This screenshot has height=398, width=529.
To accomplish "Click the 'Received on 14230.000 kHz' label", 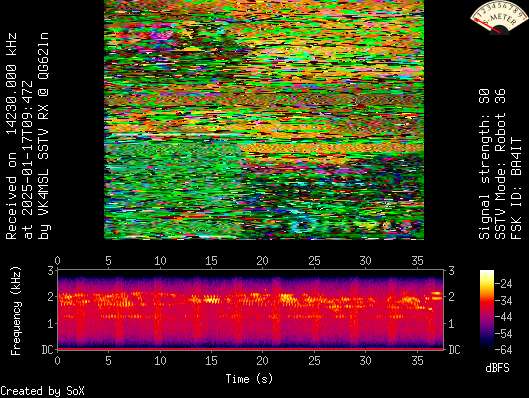I will (11, 136).
